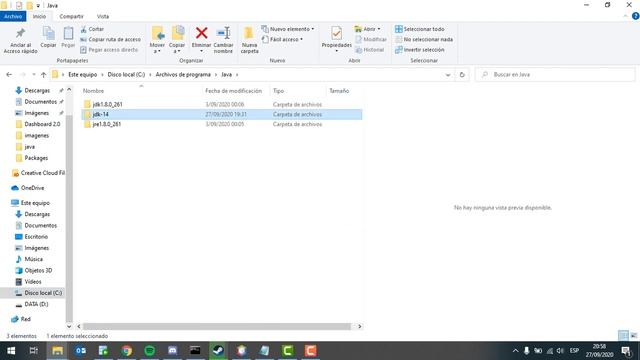Viewport: 640px width, 360px height.
Task: Open the Nuevo elemento dropdown
Action: (288, 29)
